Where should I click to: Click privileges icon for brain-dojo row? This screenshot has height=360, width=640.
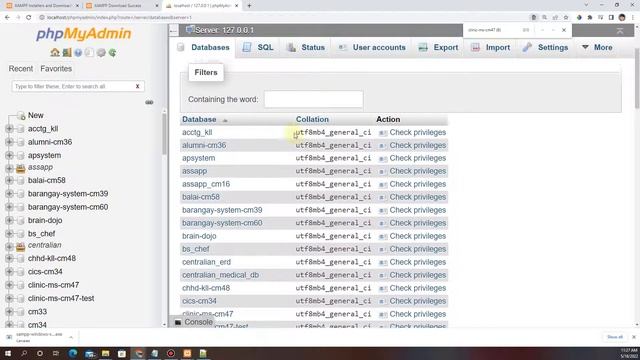click(382, 236)
